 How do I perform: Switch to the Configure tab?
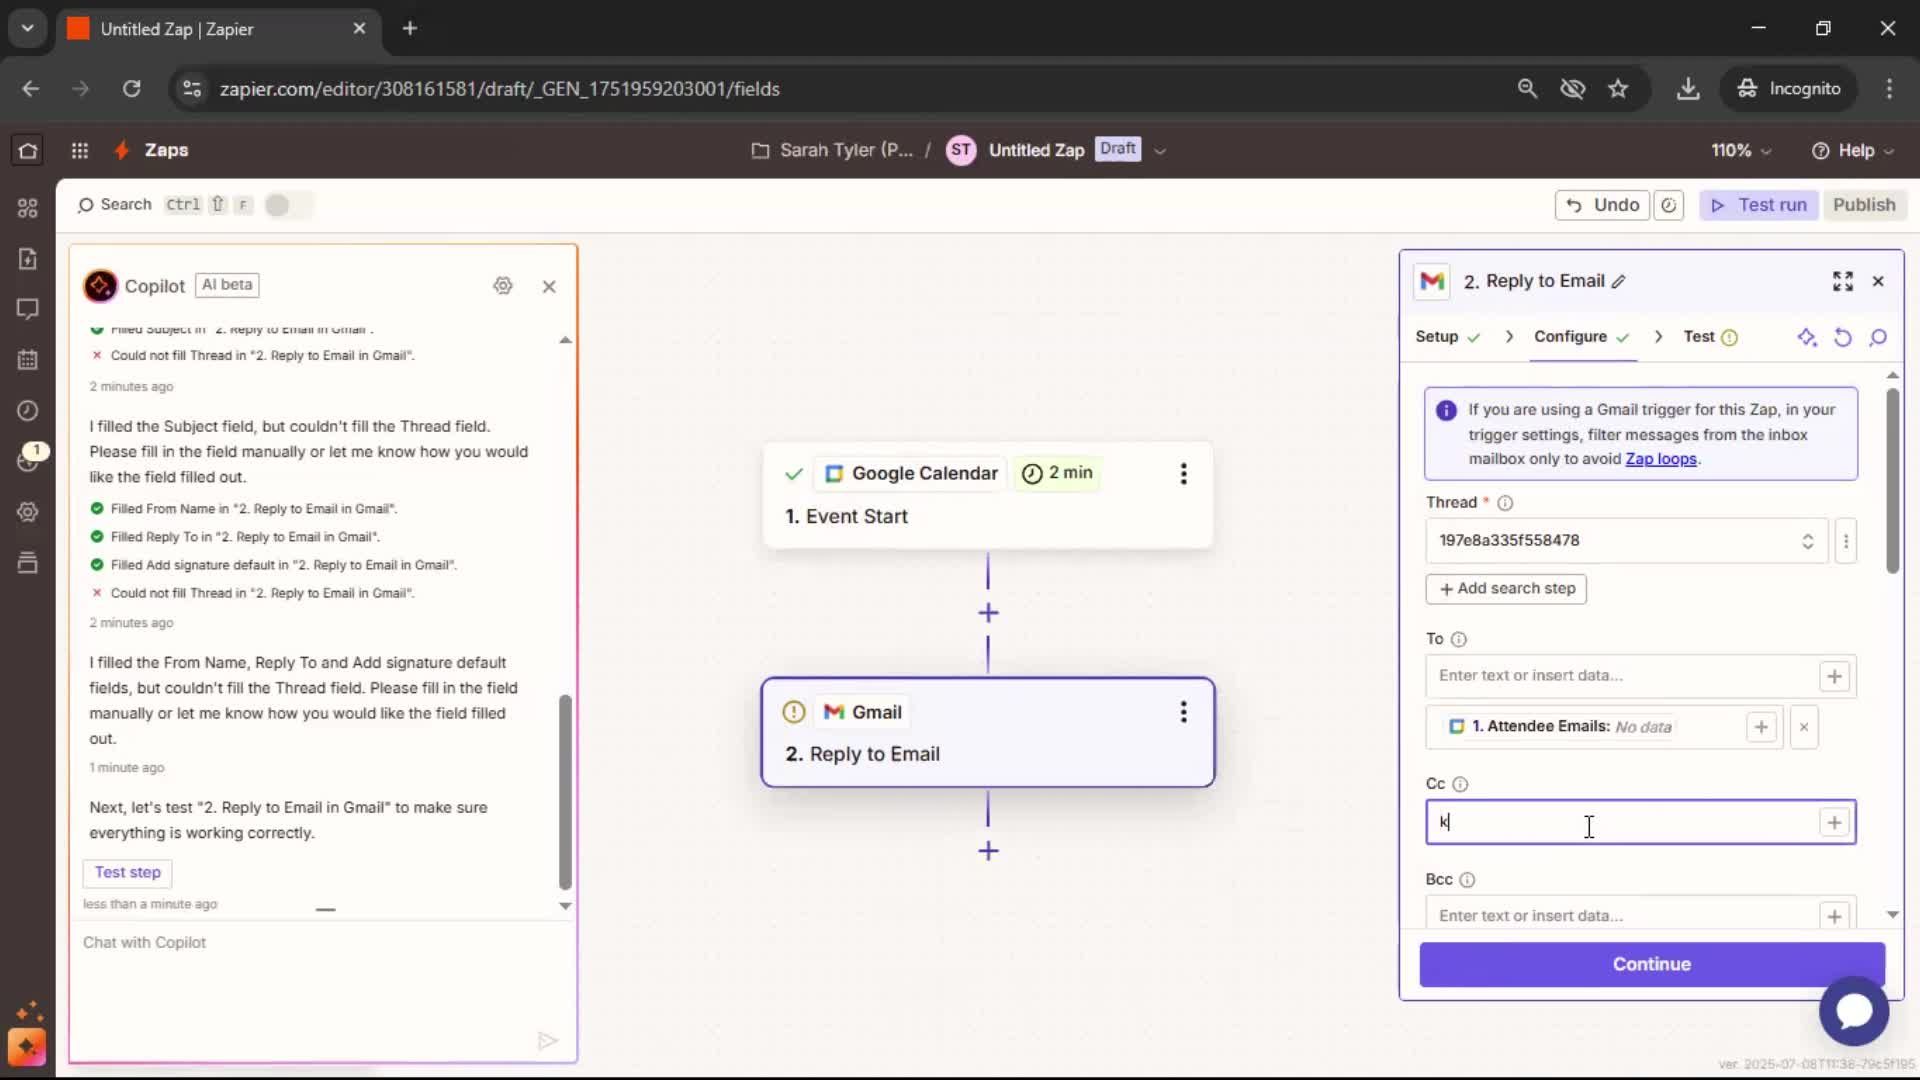pos(1582,337)
